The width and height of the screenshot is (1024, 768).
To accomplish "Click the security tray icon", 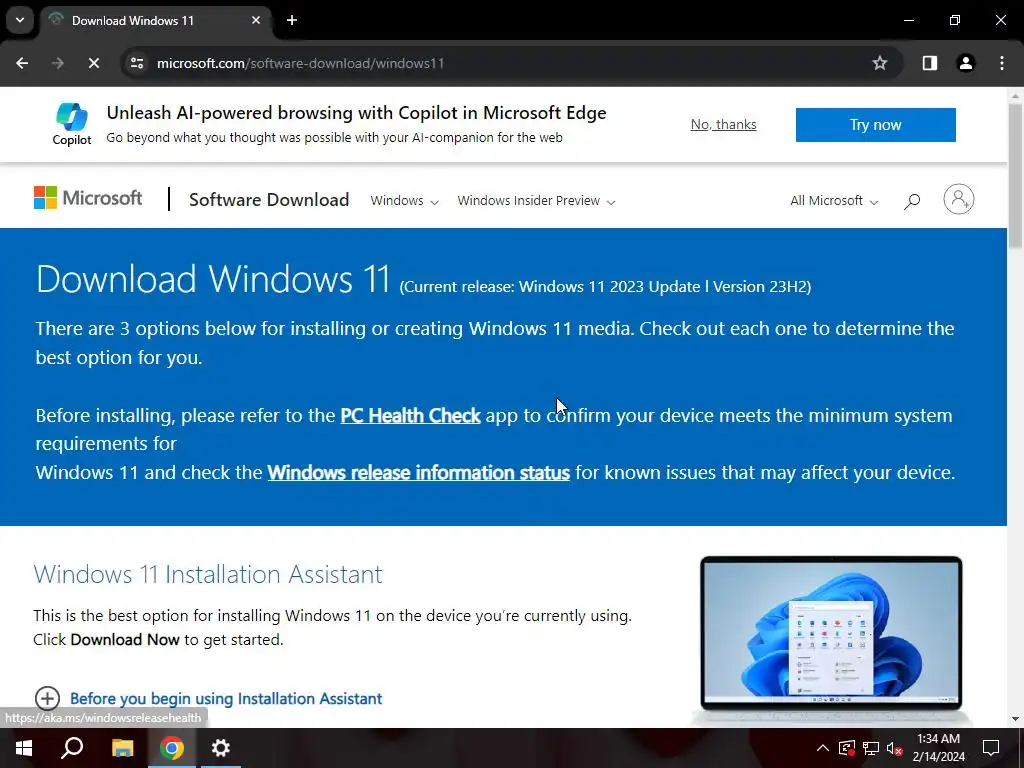I will (x=847, y=748).
